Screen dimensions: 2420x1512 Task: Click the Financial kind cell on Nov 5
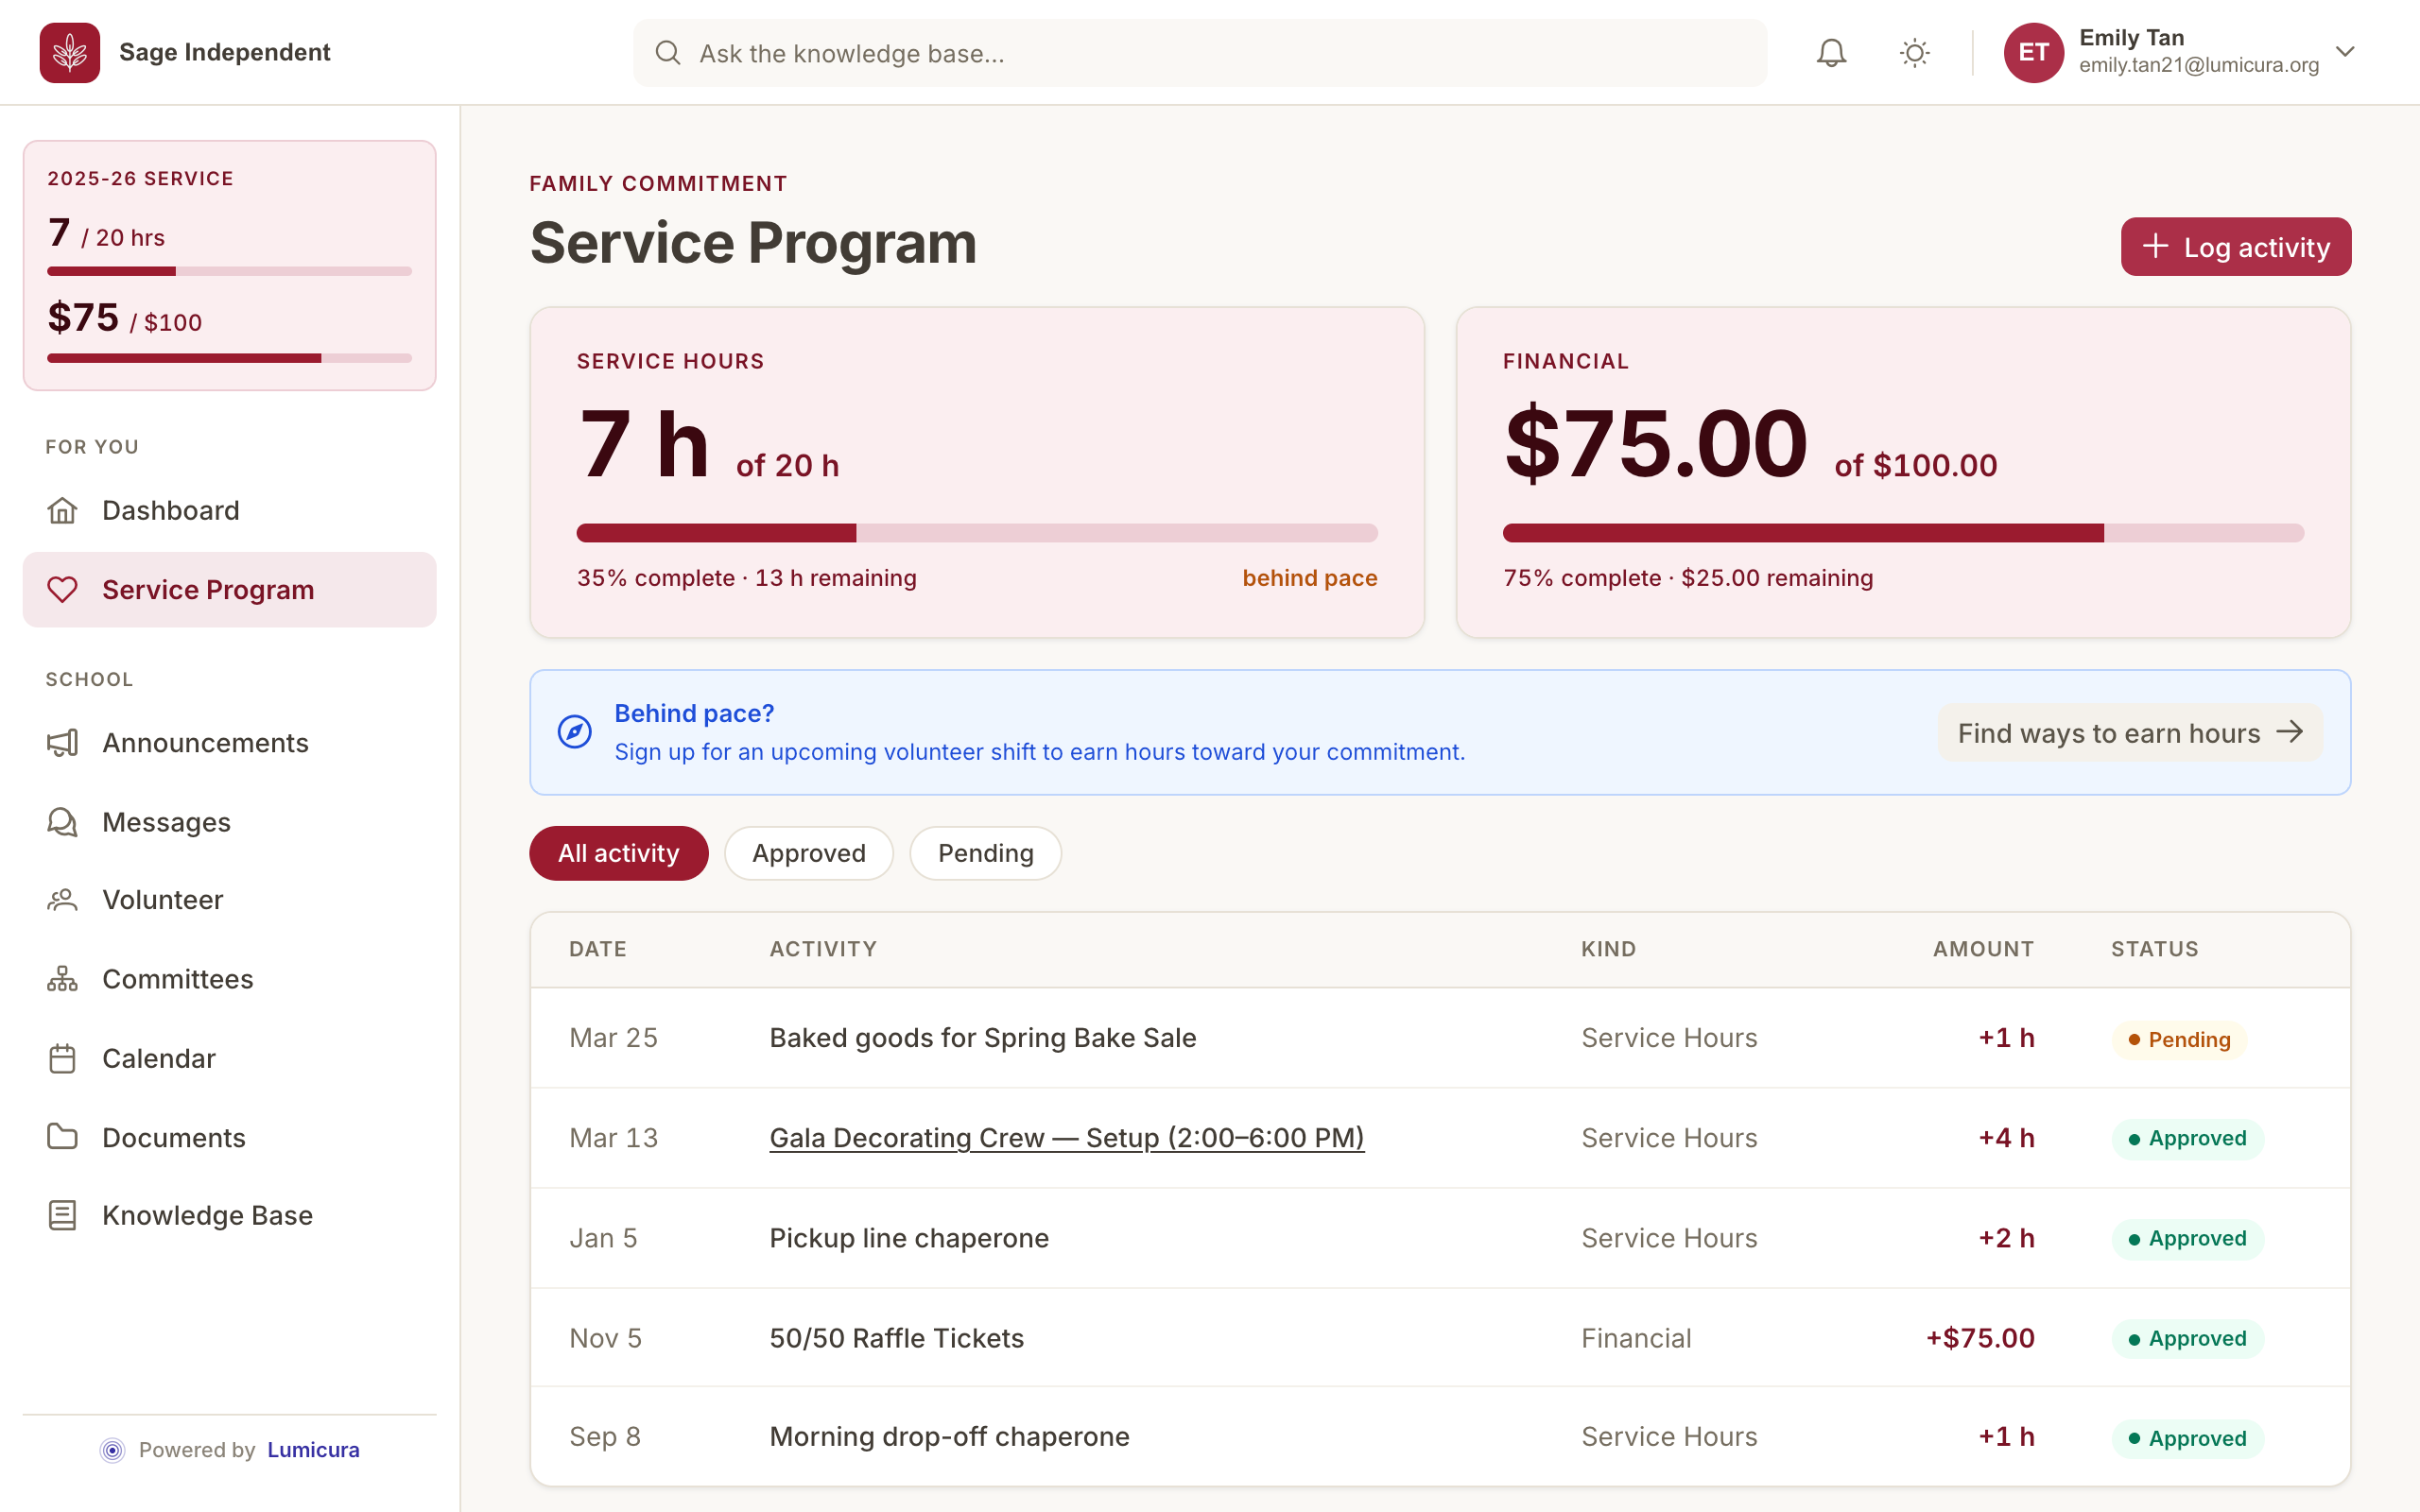(1636, 1338)
